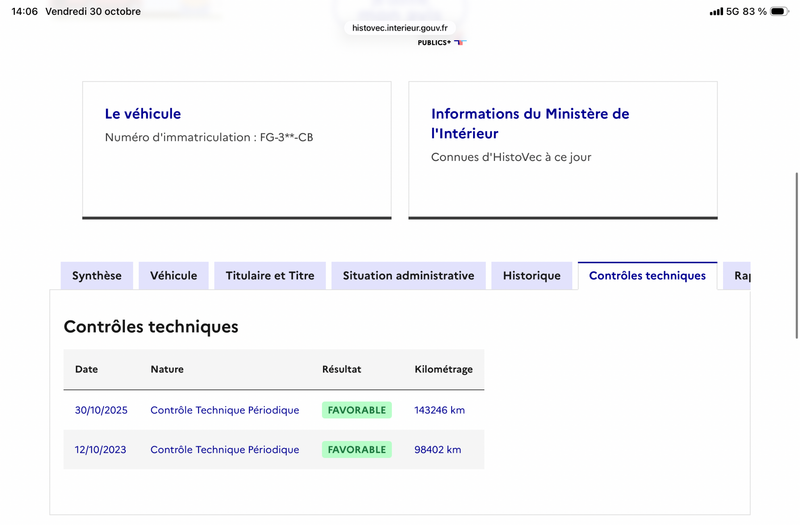Image resolution: width=800 pixels, height=525 pixels.
Task: Go to the Historique tab
Action: tap(532, 276)
